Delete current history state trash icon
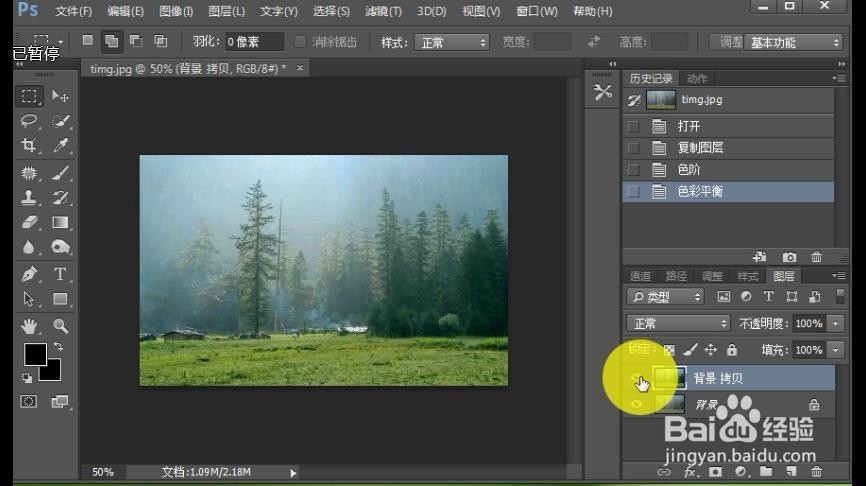Screen dimensions: 866x486 pos(816,257)
